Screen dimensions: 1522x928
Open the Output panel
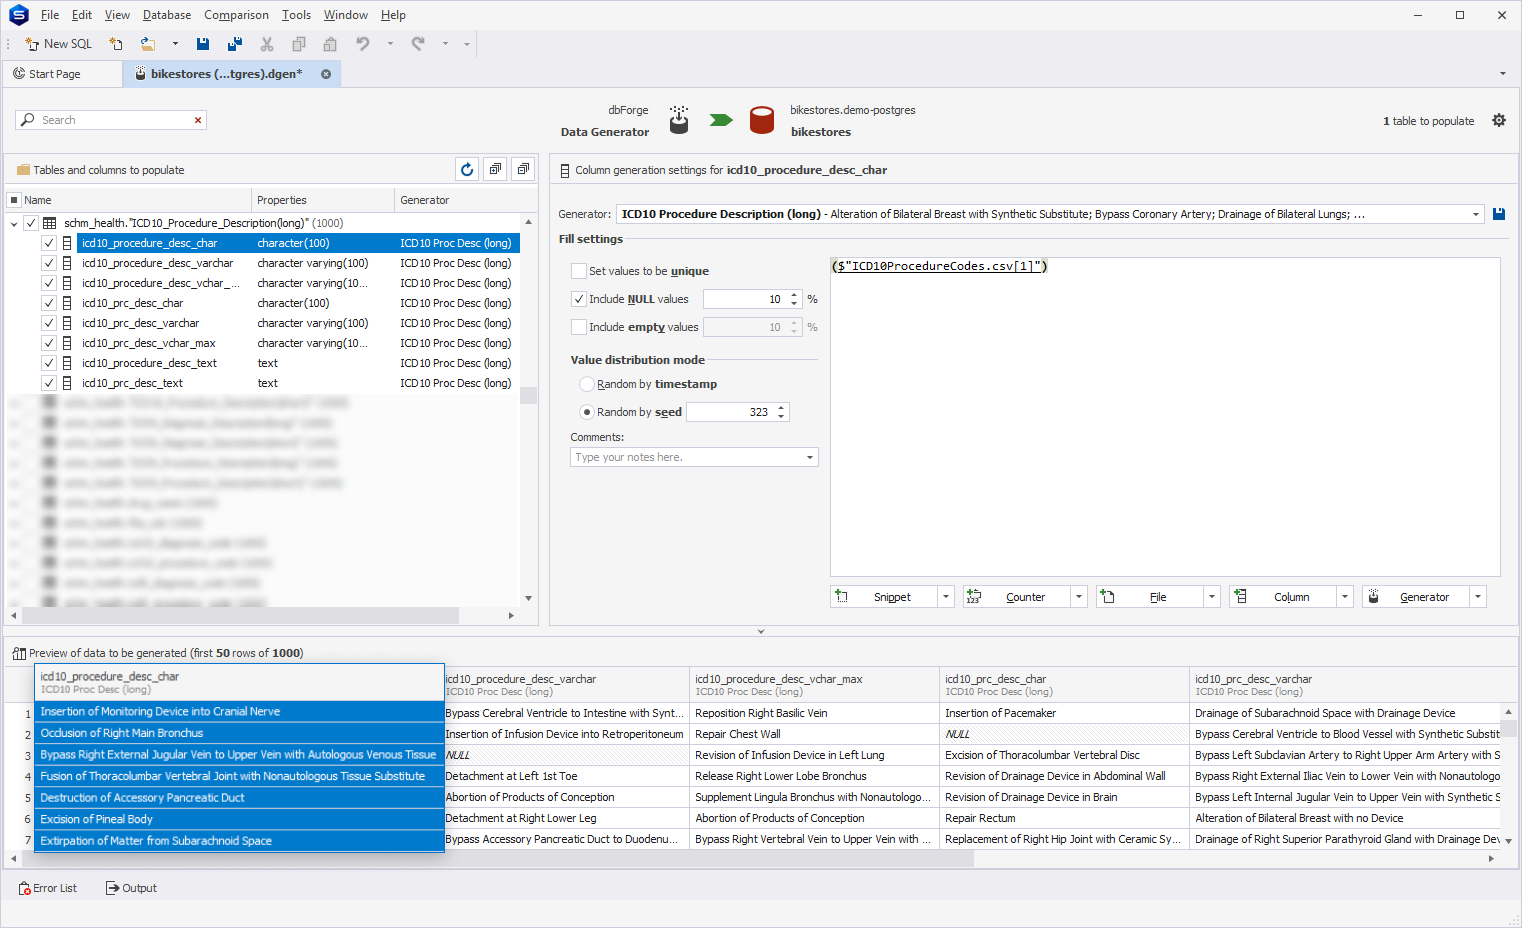click(131, 888)
